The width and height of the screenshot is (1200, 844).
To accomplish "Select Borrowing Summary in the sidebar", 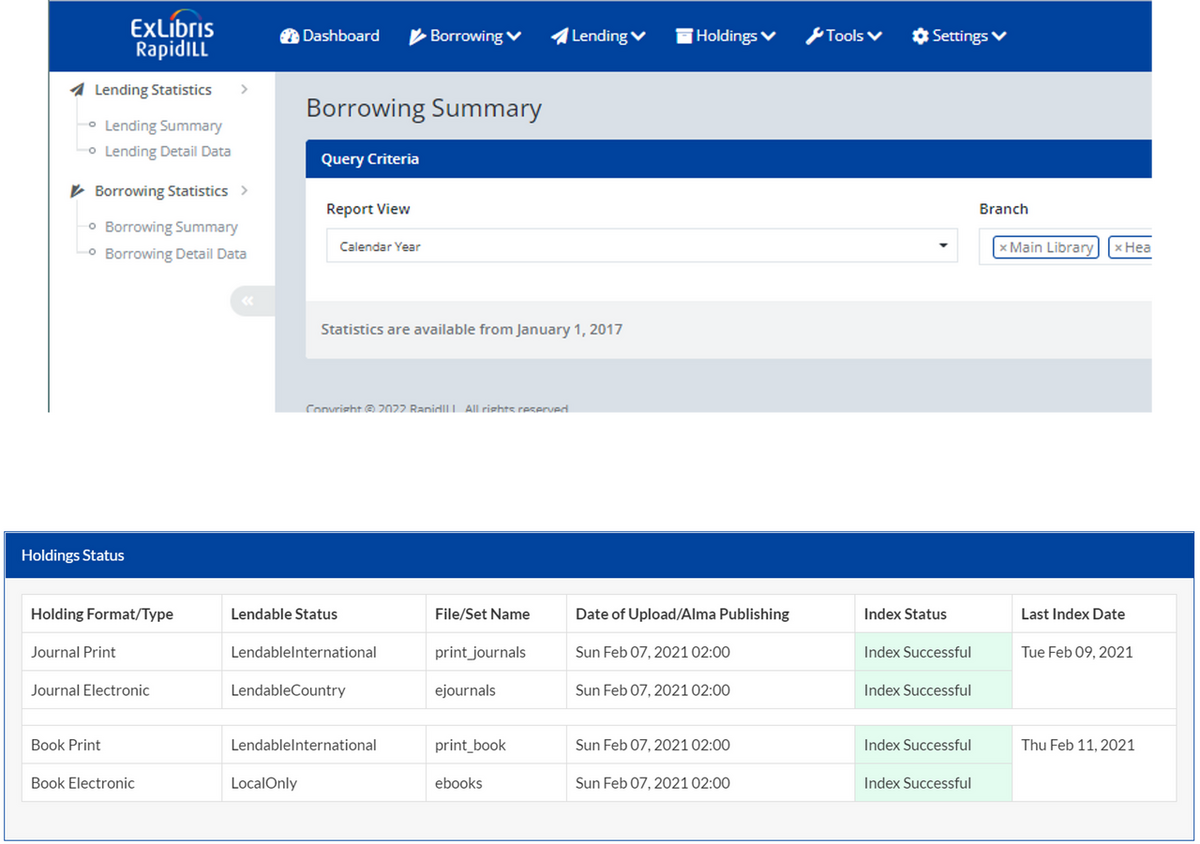I will point(171,227).
